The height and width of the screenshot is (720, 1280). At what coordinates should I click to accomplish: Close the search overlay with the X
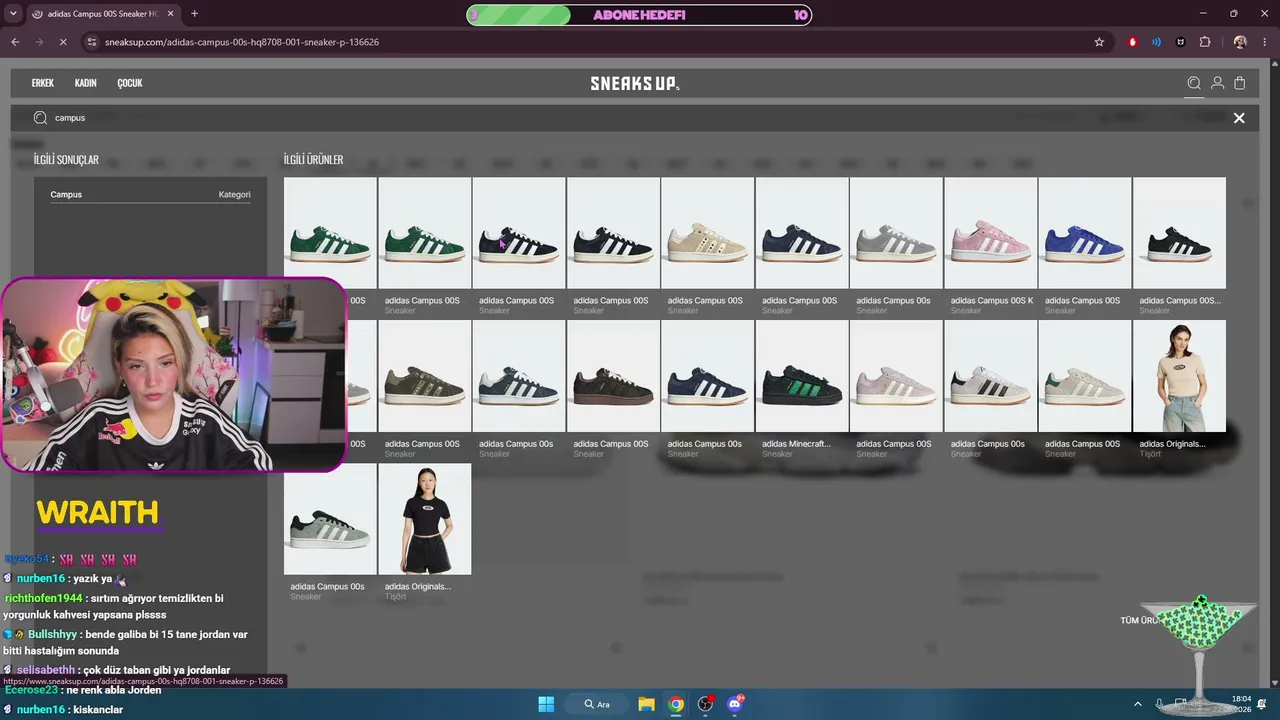tap(1239, 118)
